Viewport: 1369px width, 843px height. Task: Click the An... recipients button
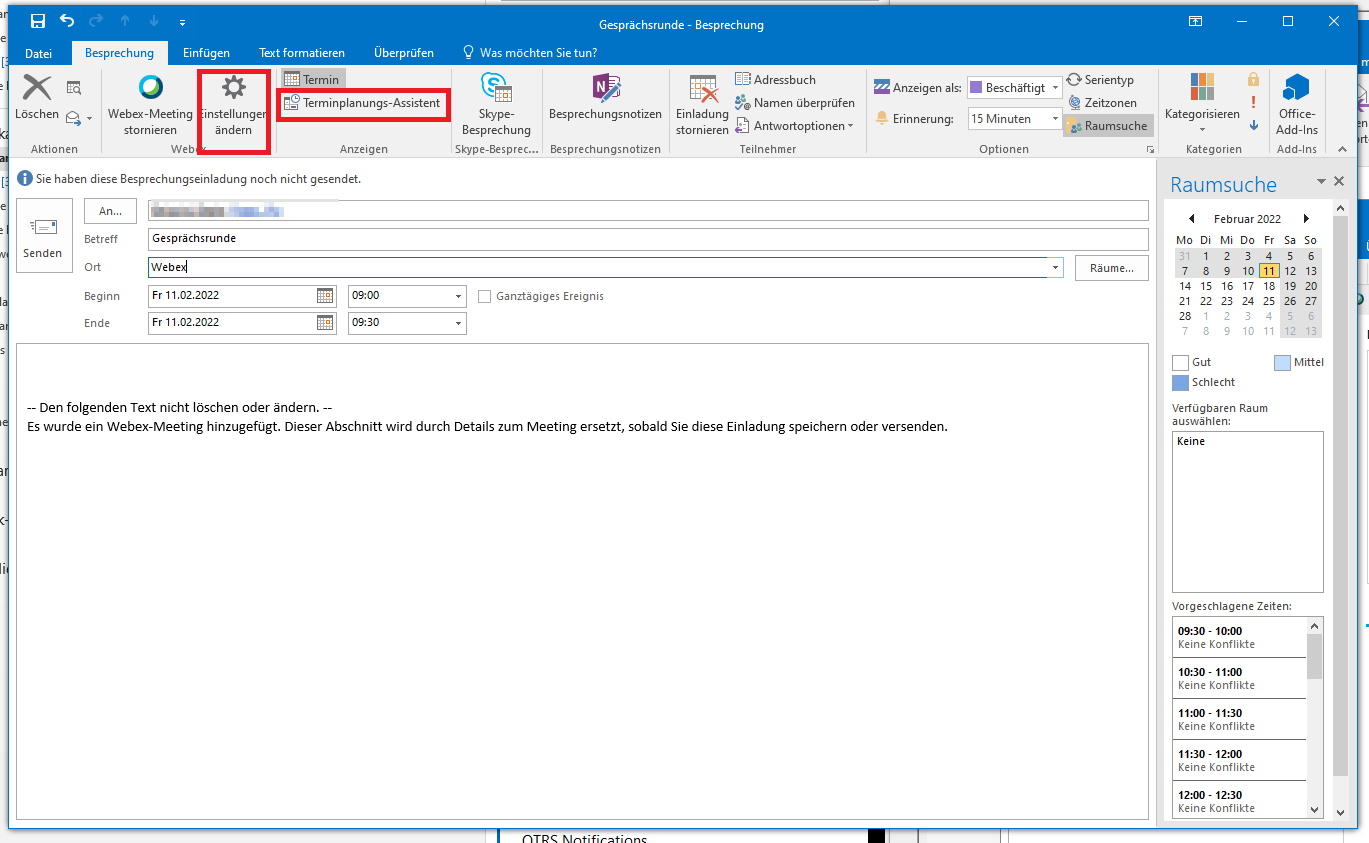pyautogui.click(x=110, y=211)
